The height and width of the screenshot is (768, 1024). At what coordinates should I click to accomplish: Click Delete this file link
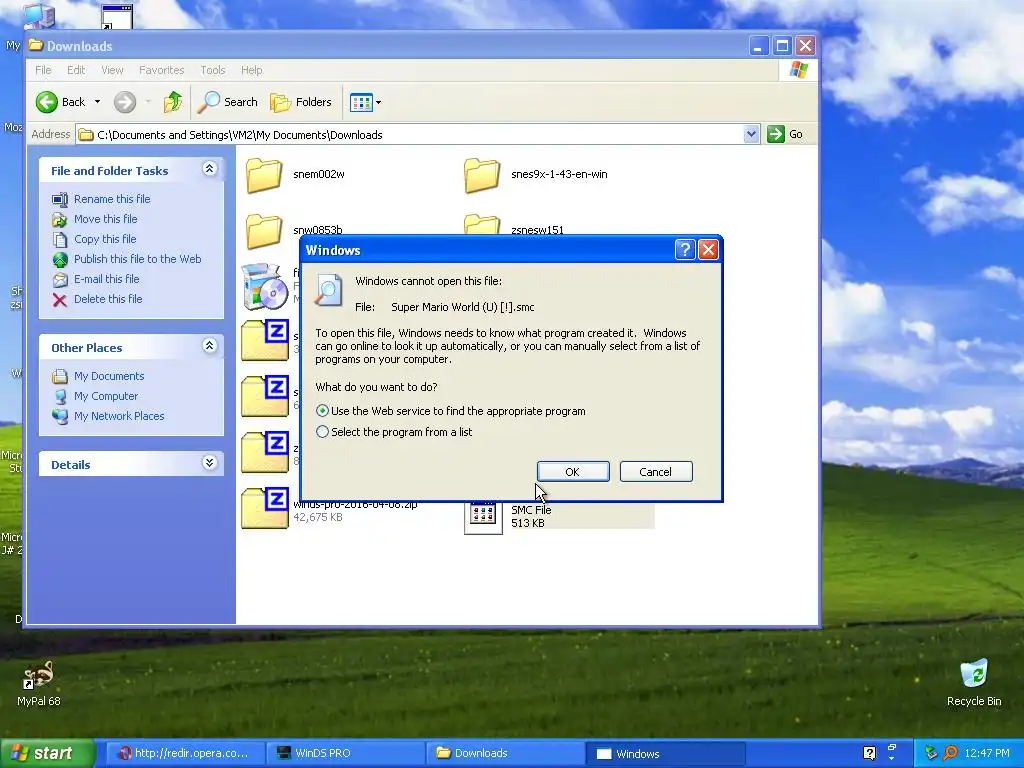(x=108, y=299)
